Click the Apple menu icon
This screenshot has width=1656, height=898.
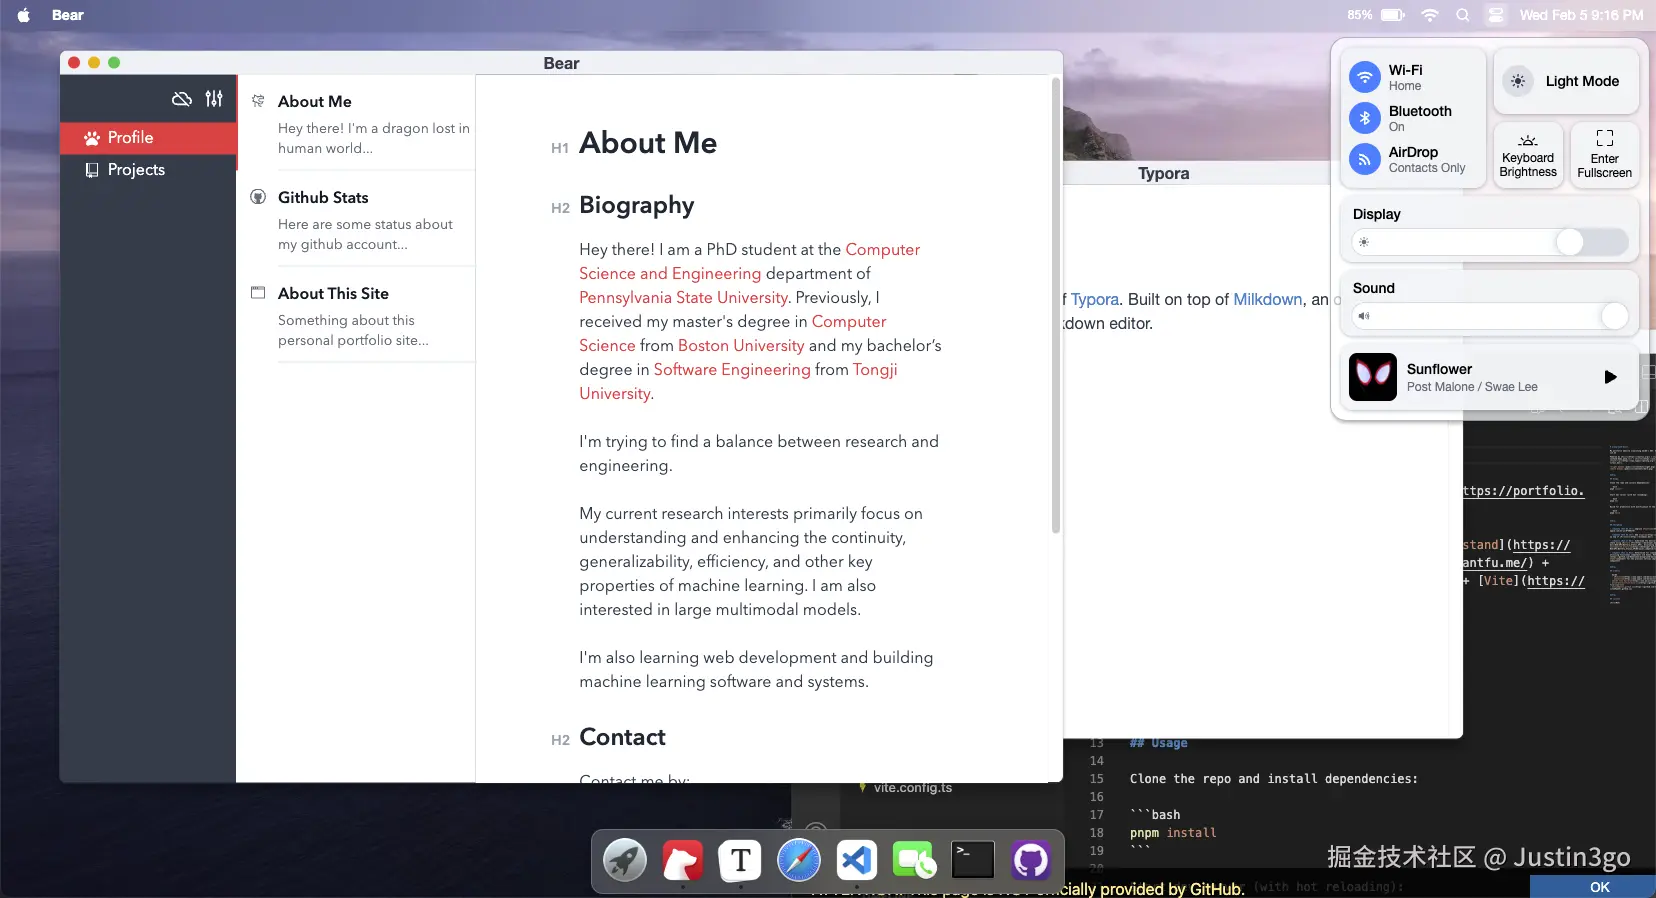pos(24,15)
